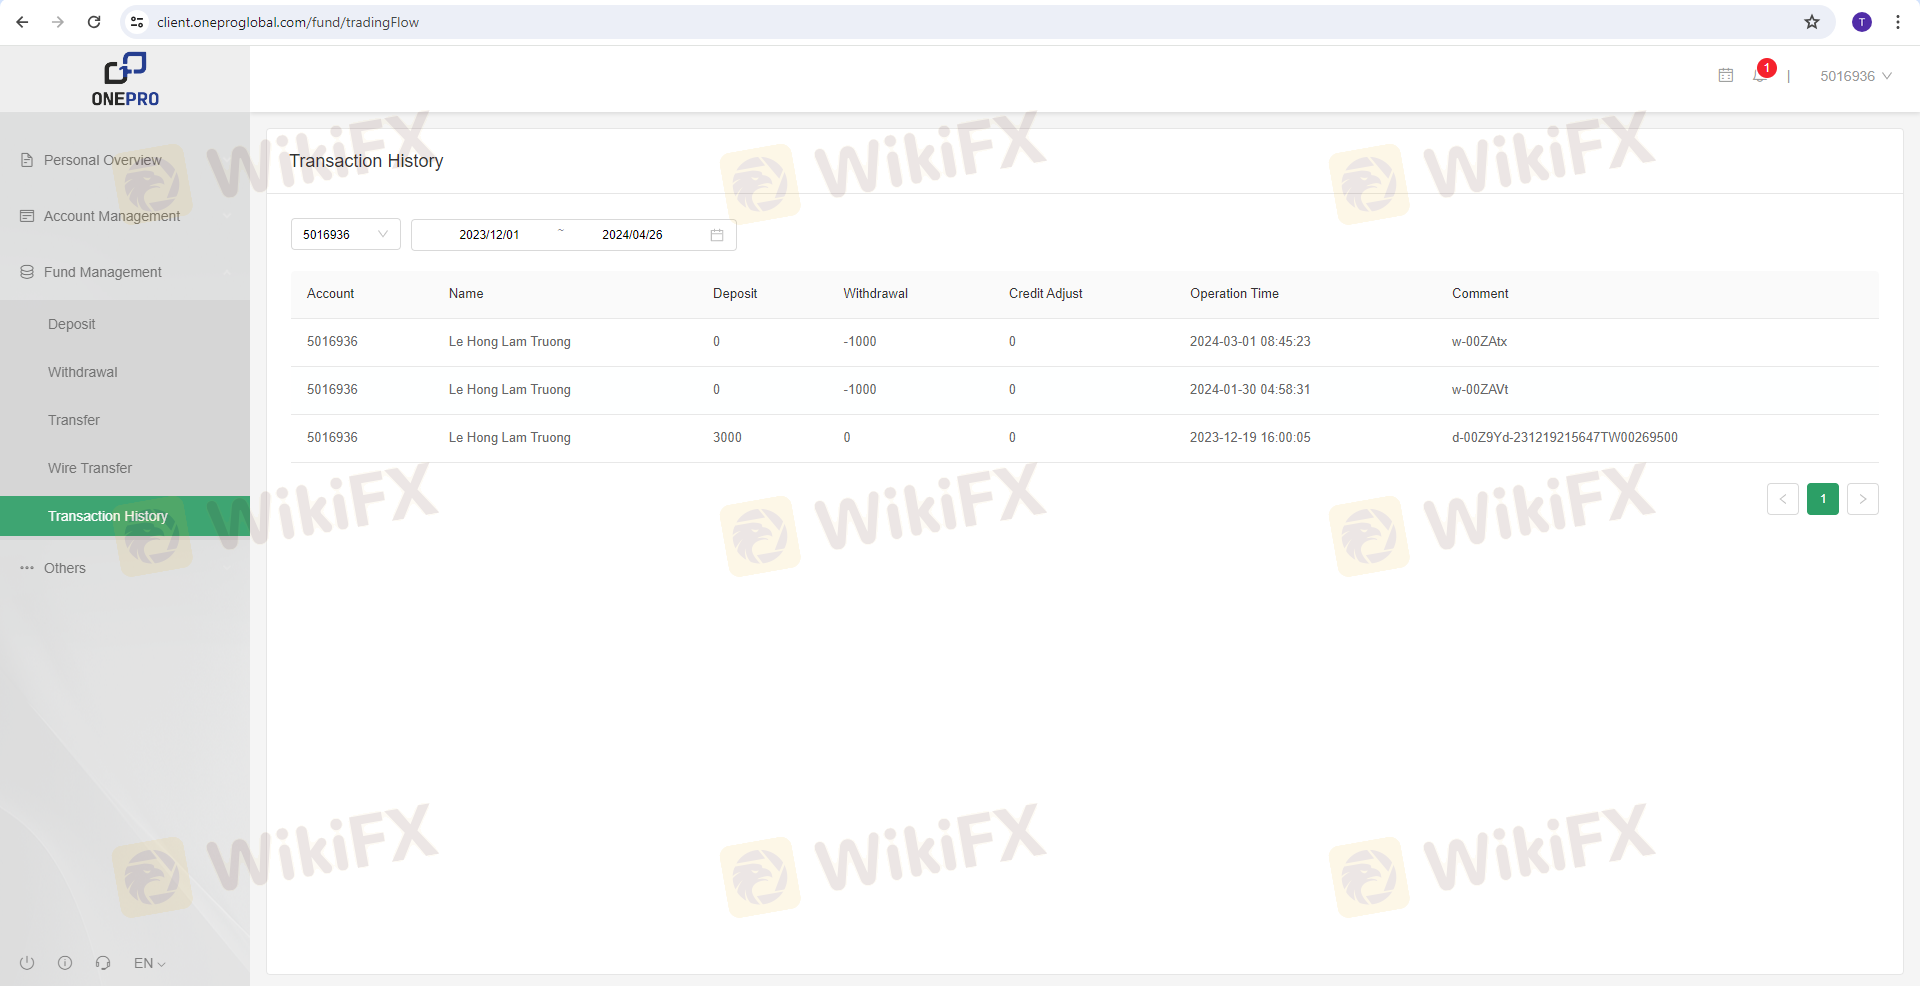Expand the Account Management section
1920x986 pixels.
125,216
